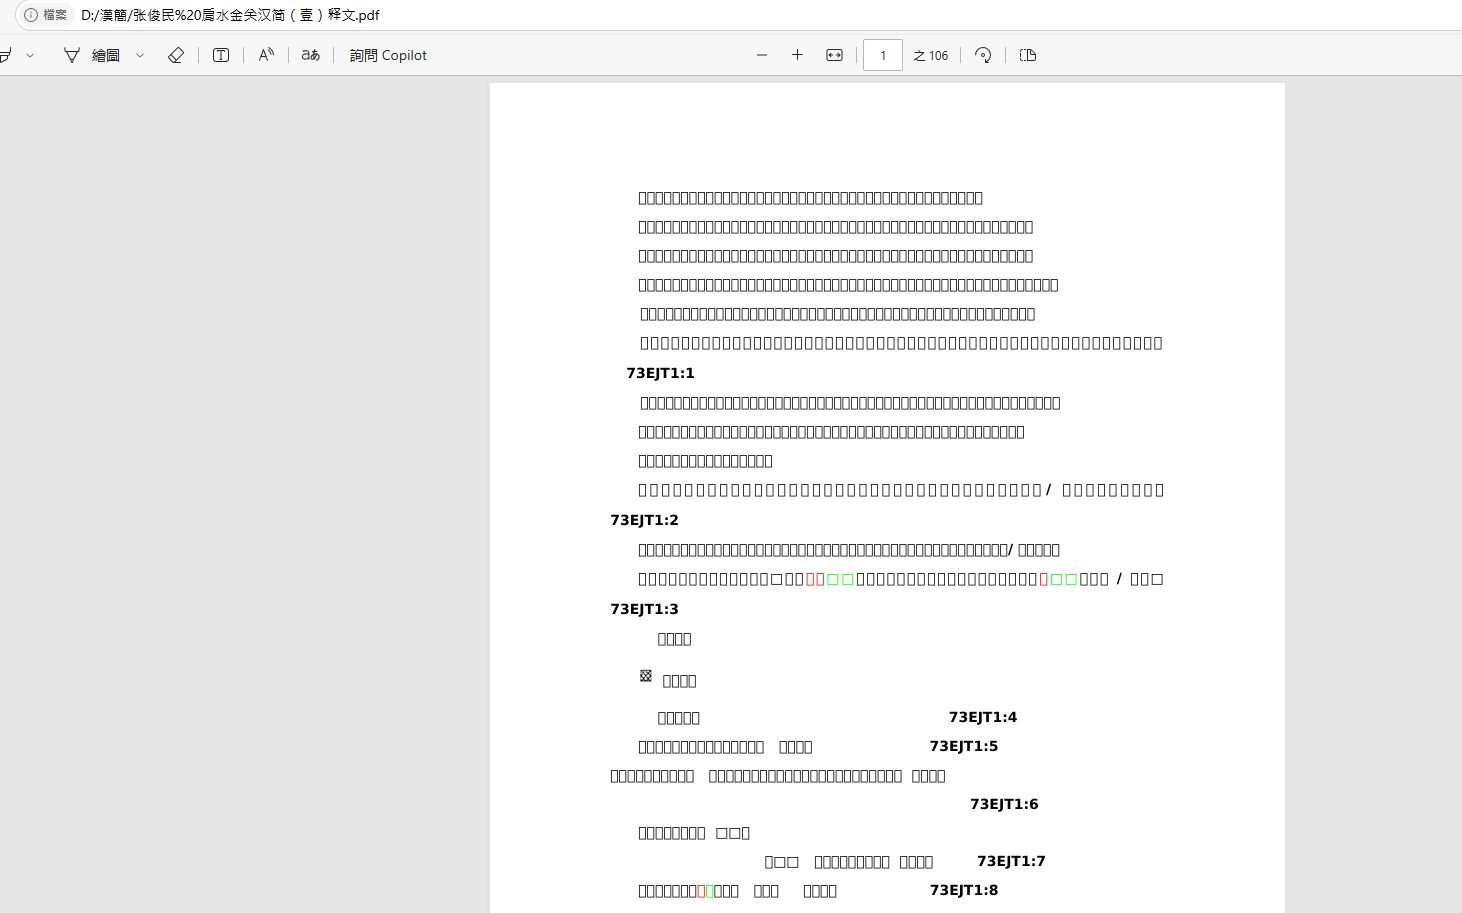Toggle the page view layout icon
This screenshot has height=913, width=1462.
click(1028, 55)
